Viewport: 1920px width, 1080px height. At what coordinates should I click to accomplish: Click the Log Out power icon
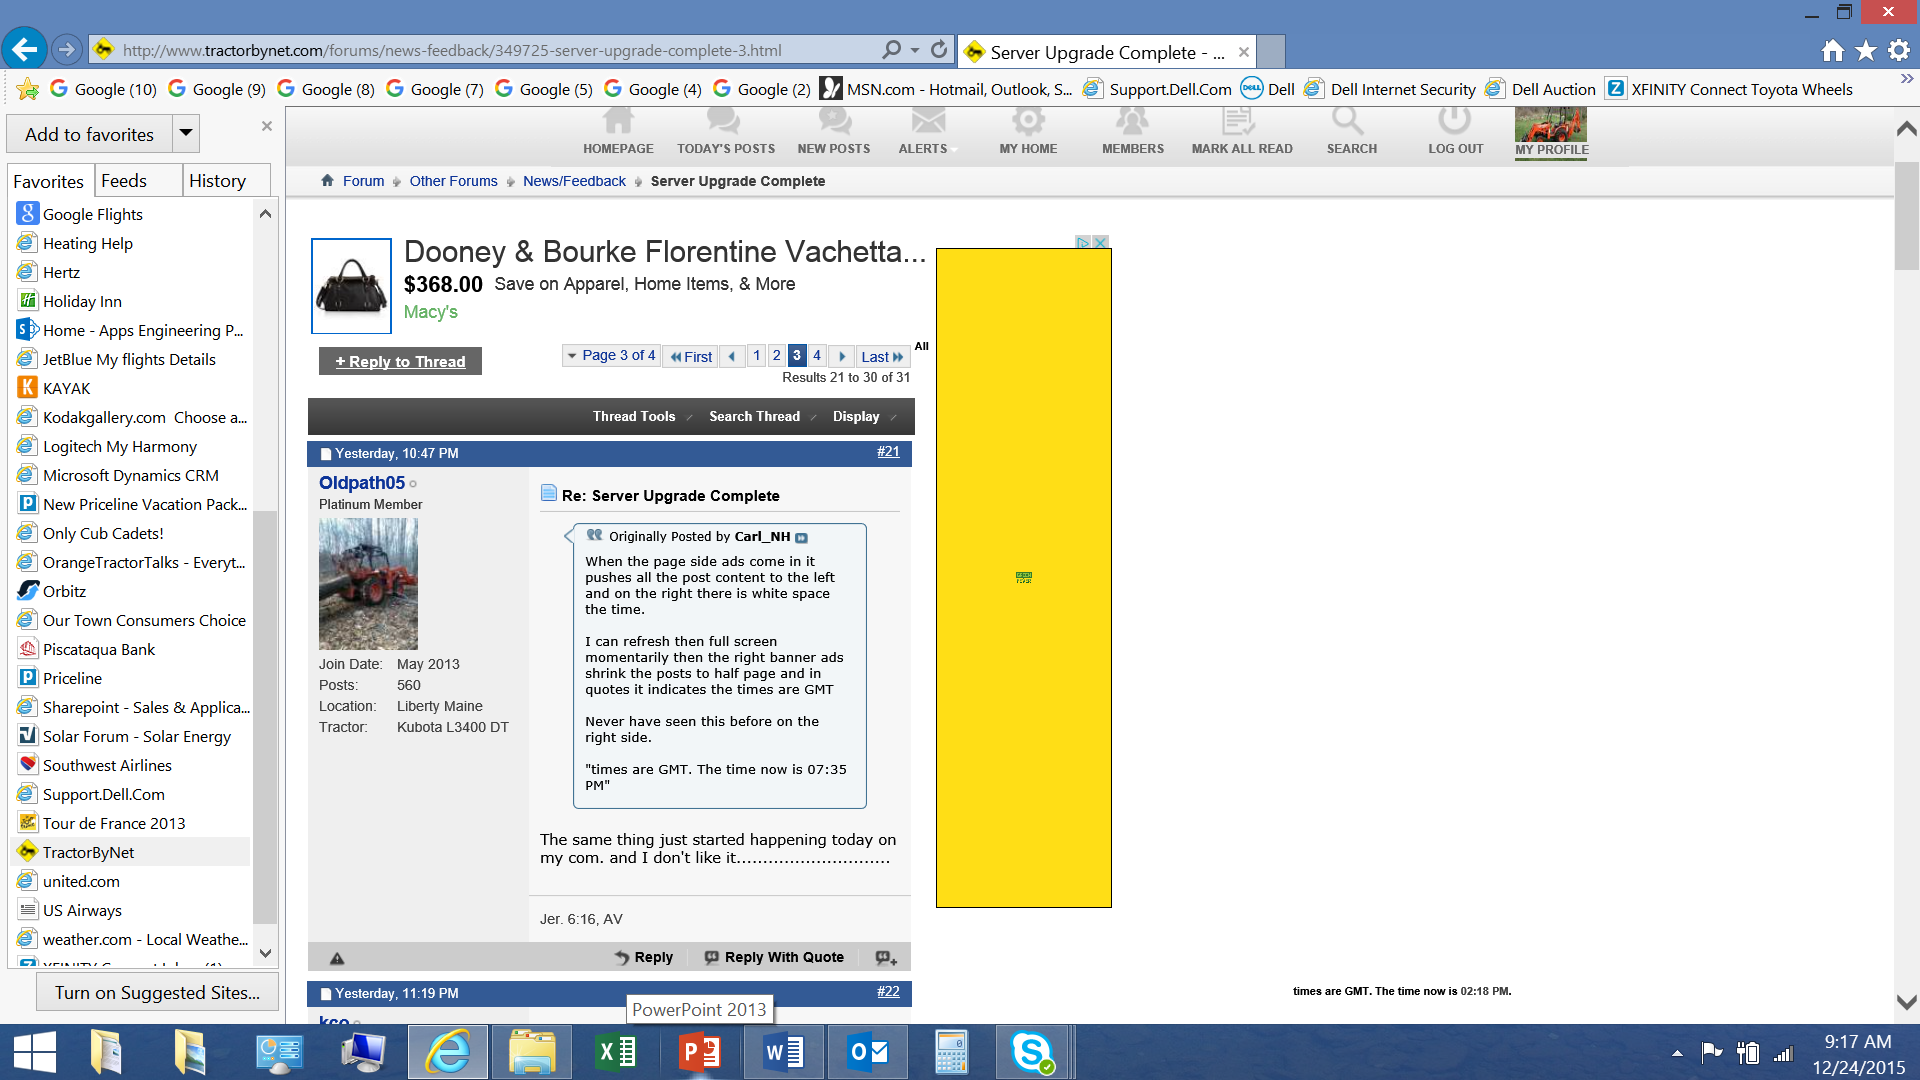tap(1454, 122)
